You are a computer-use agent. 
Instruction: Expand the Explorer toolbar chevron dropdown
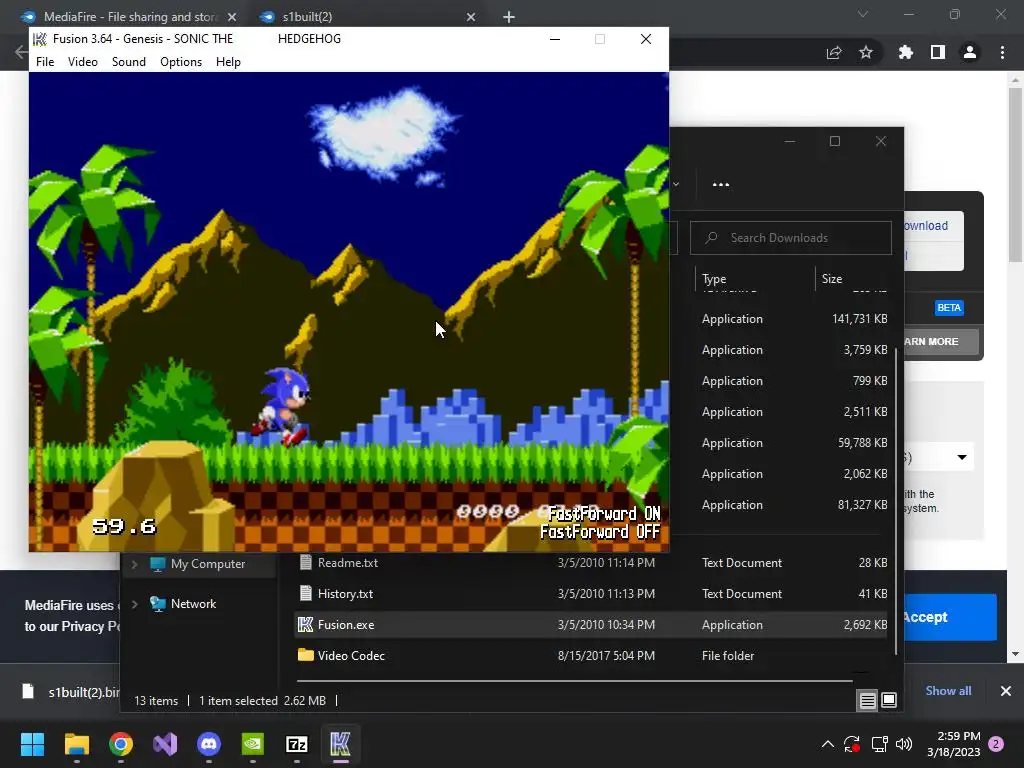(676, 184)
